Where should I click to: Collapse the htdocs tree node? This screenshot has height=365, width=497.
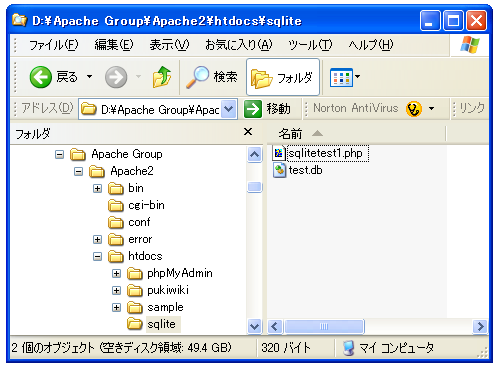tap(97, 256)
